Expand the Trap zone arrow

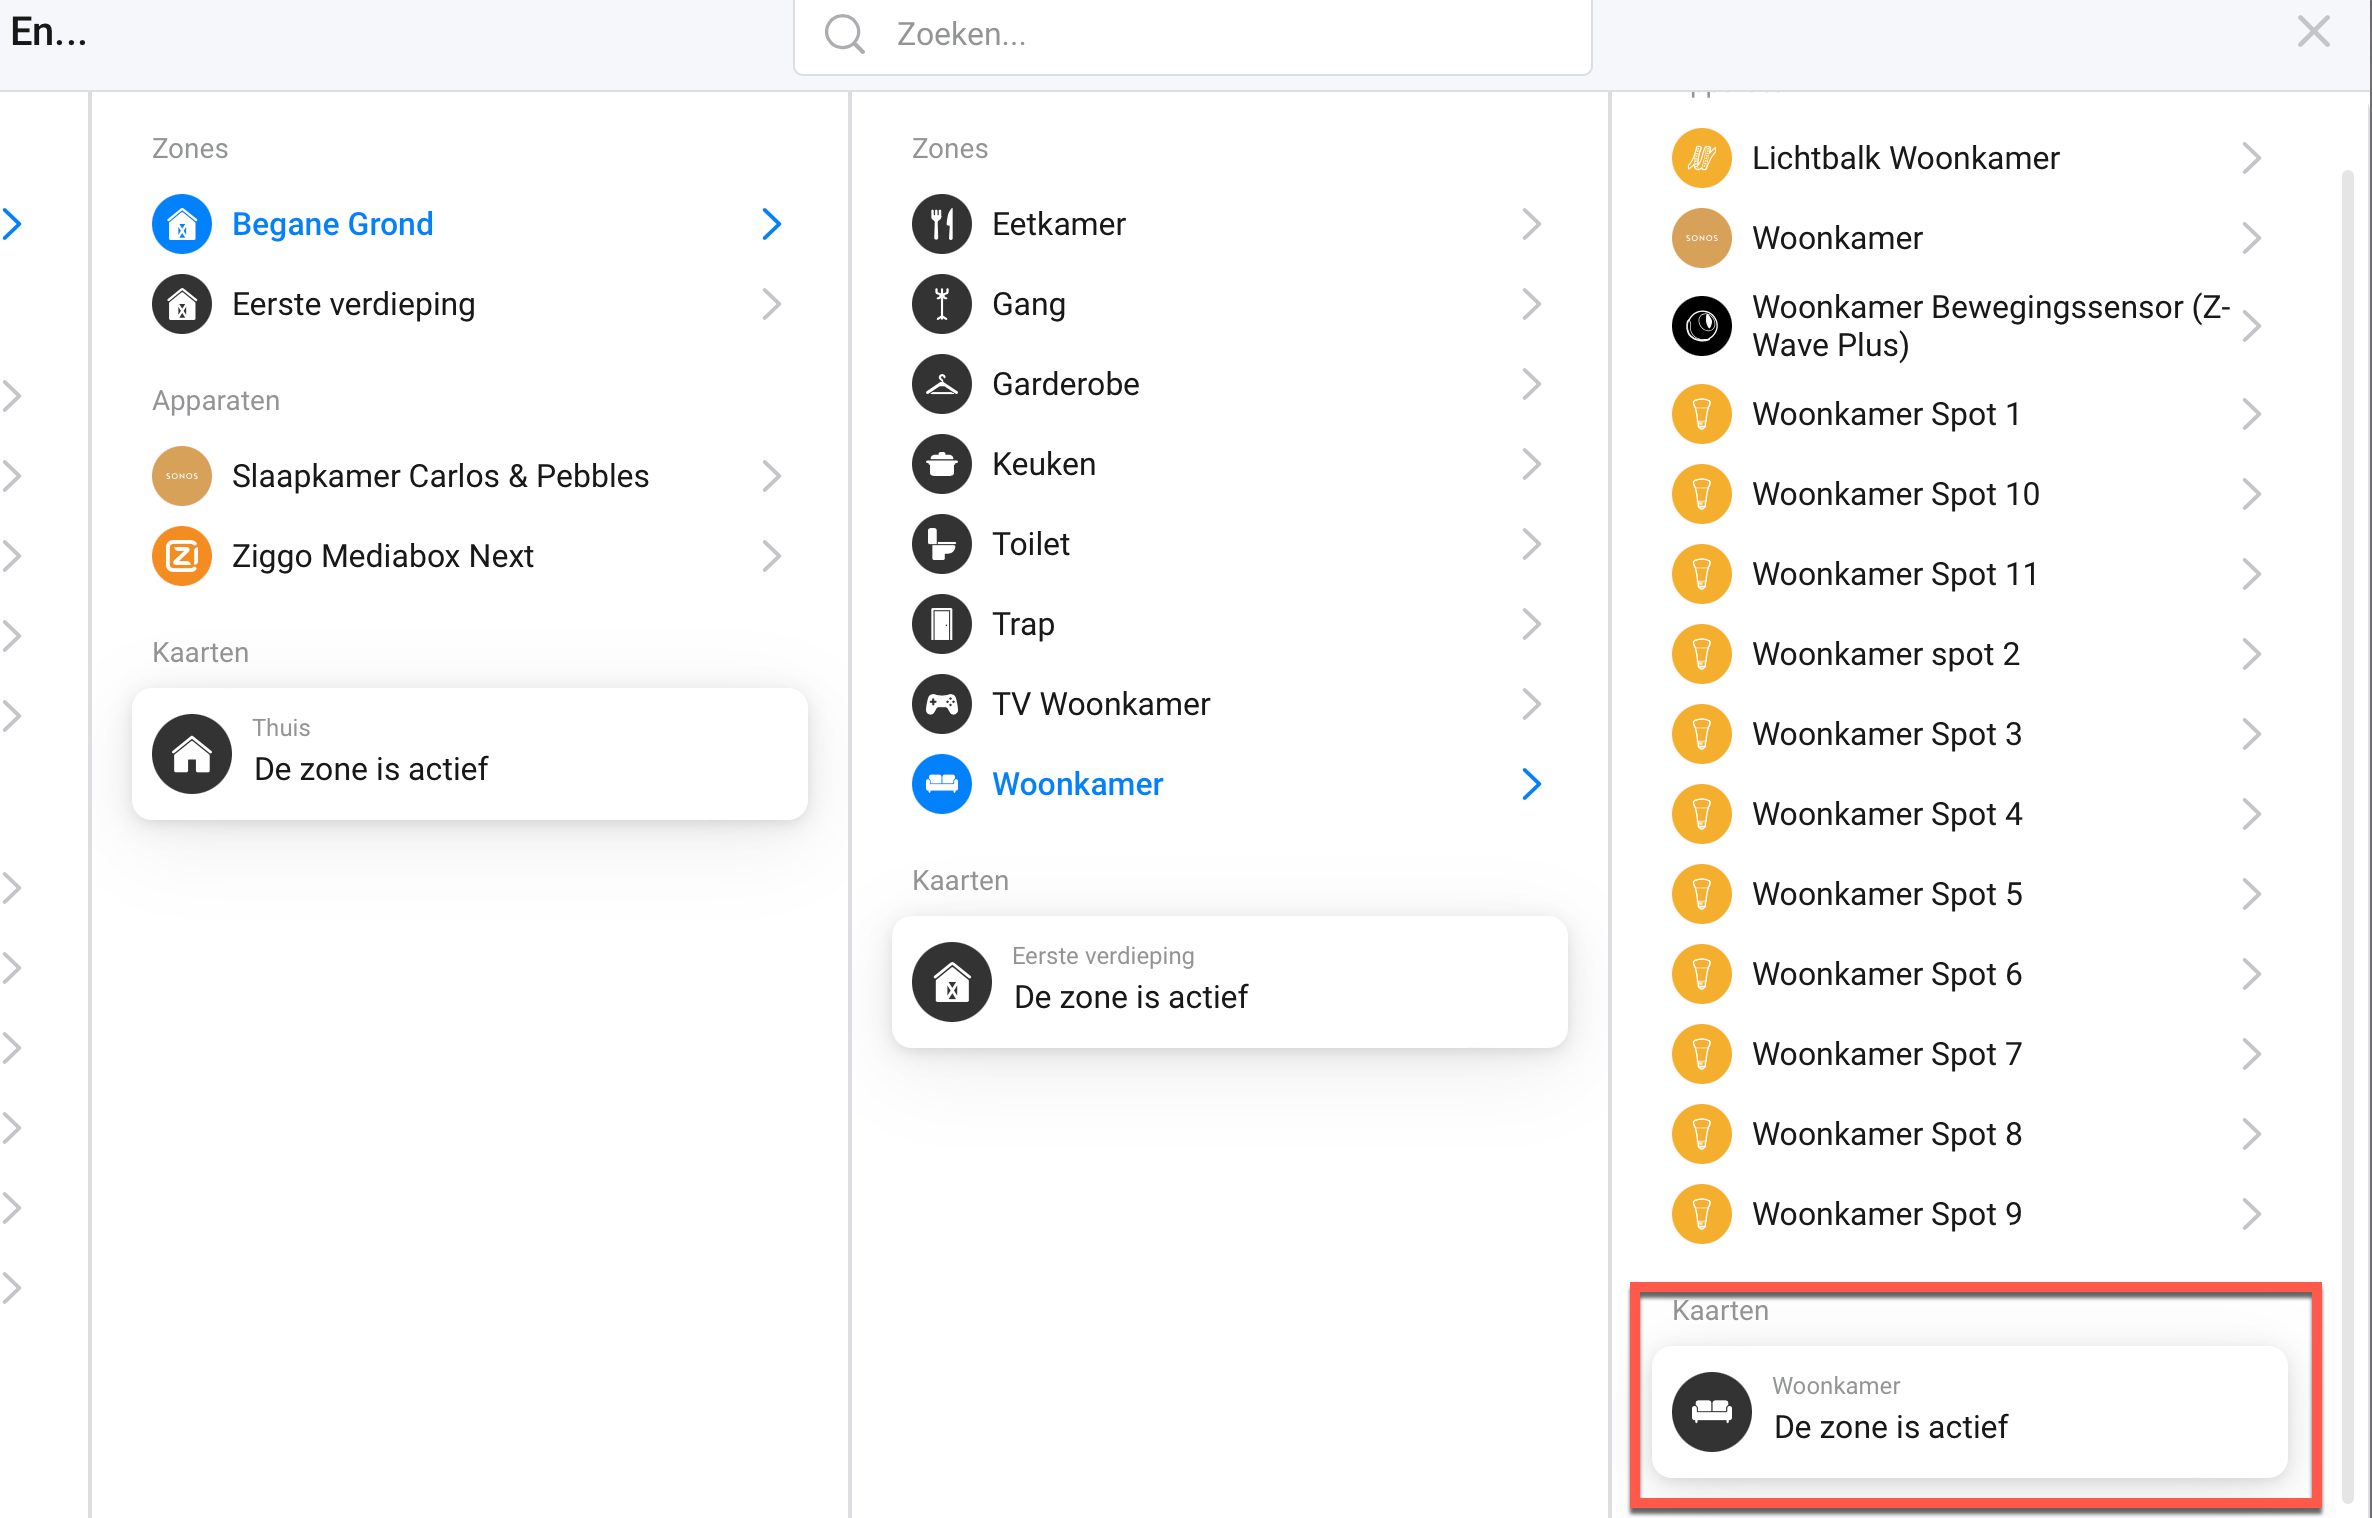click(x=1530, y=624)
